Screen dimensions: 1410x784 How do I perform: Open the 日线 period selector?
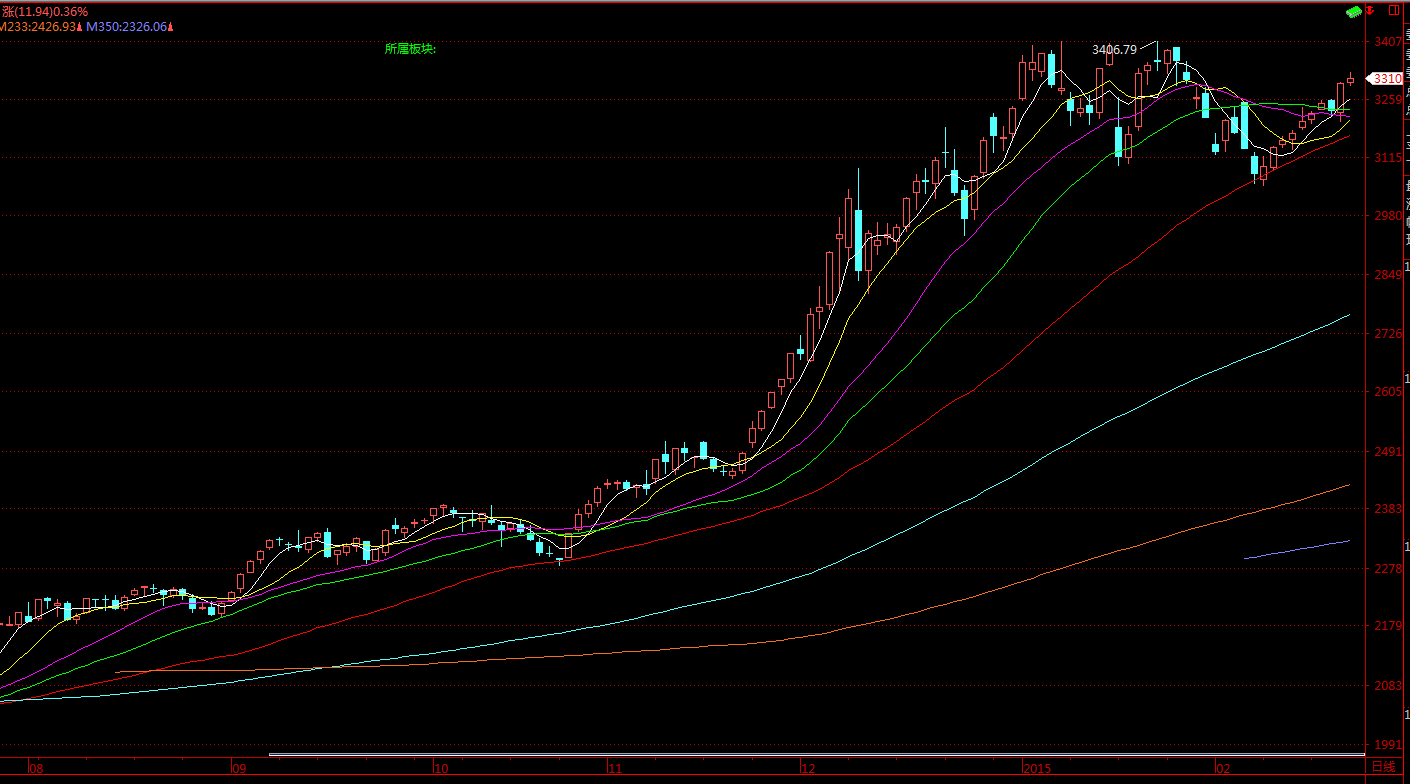1384,767
